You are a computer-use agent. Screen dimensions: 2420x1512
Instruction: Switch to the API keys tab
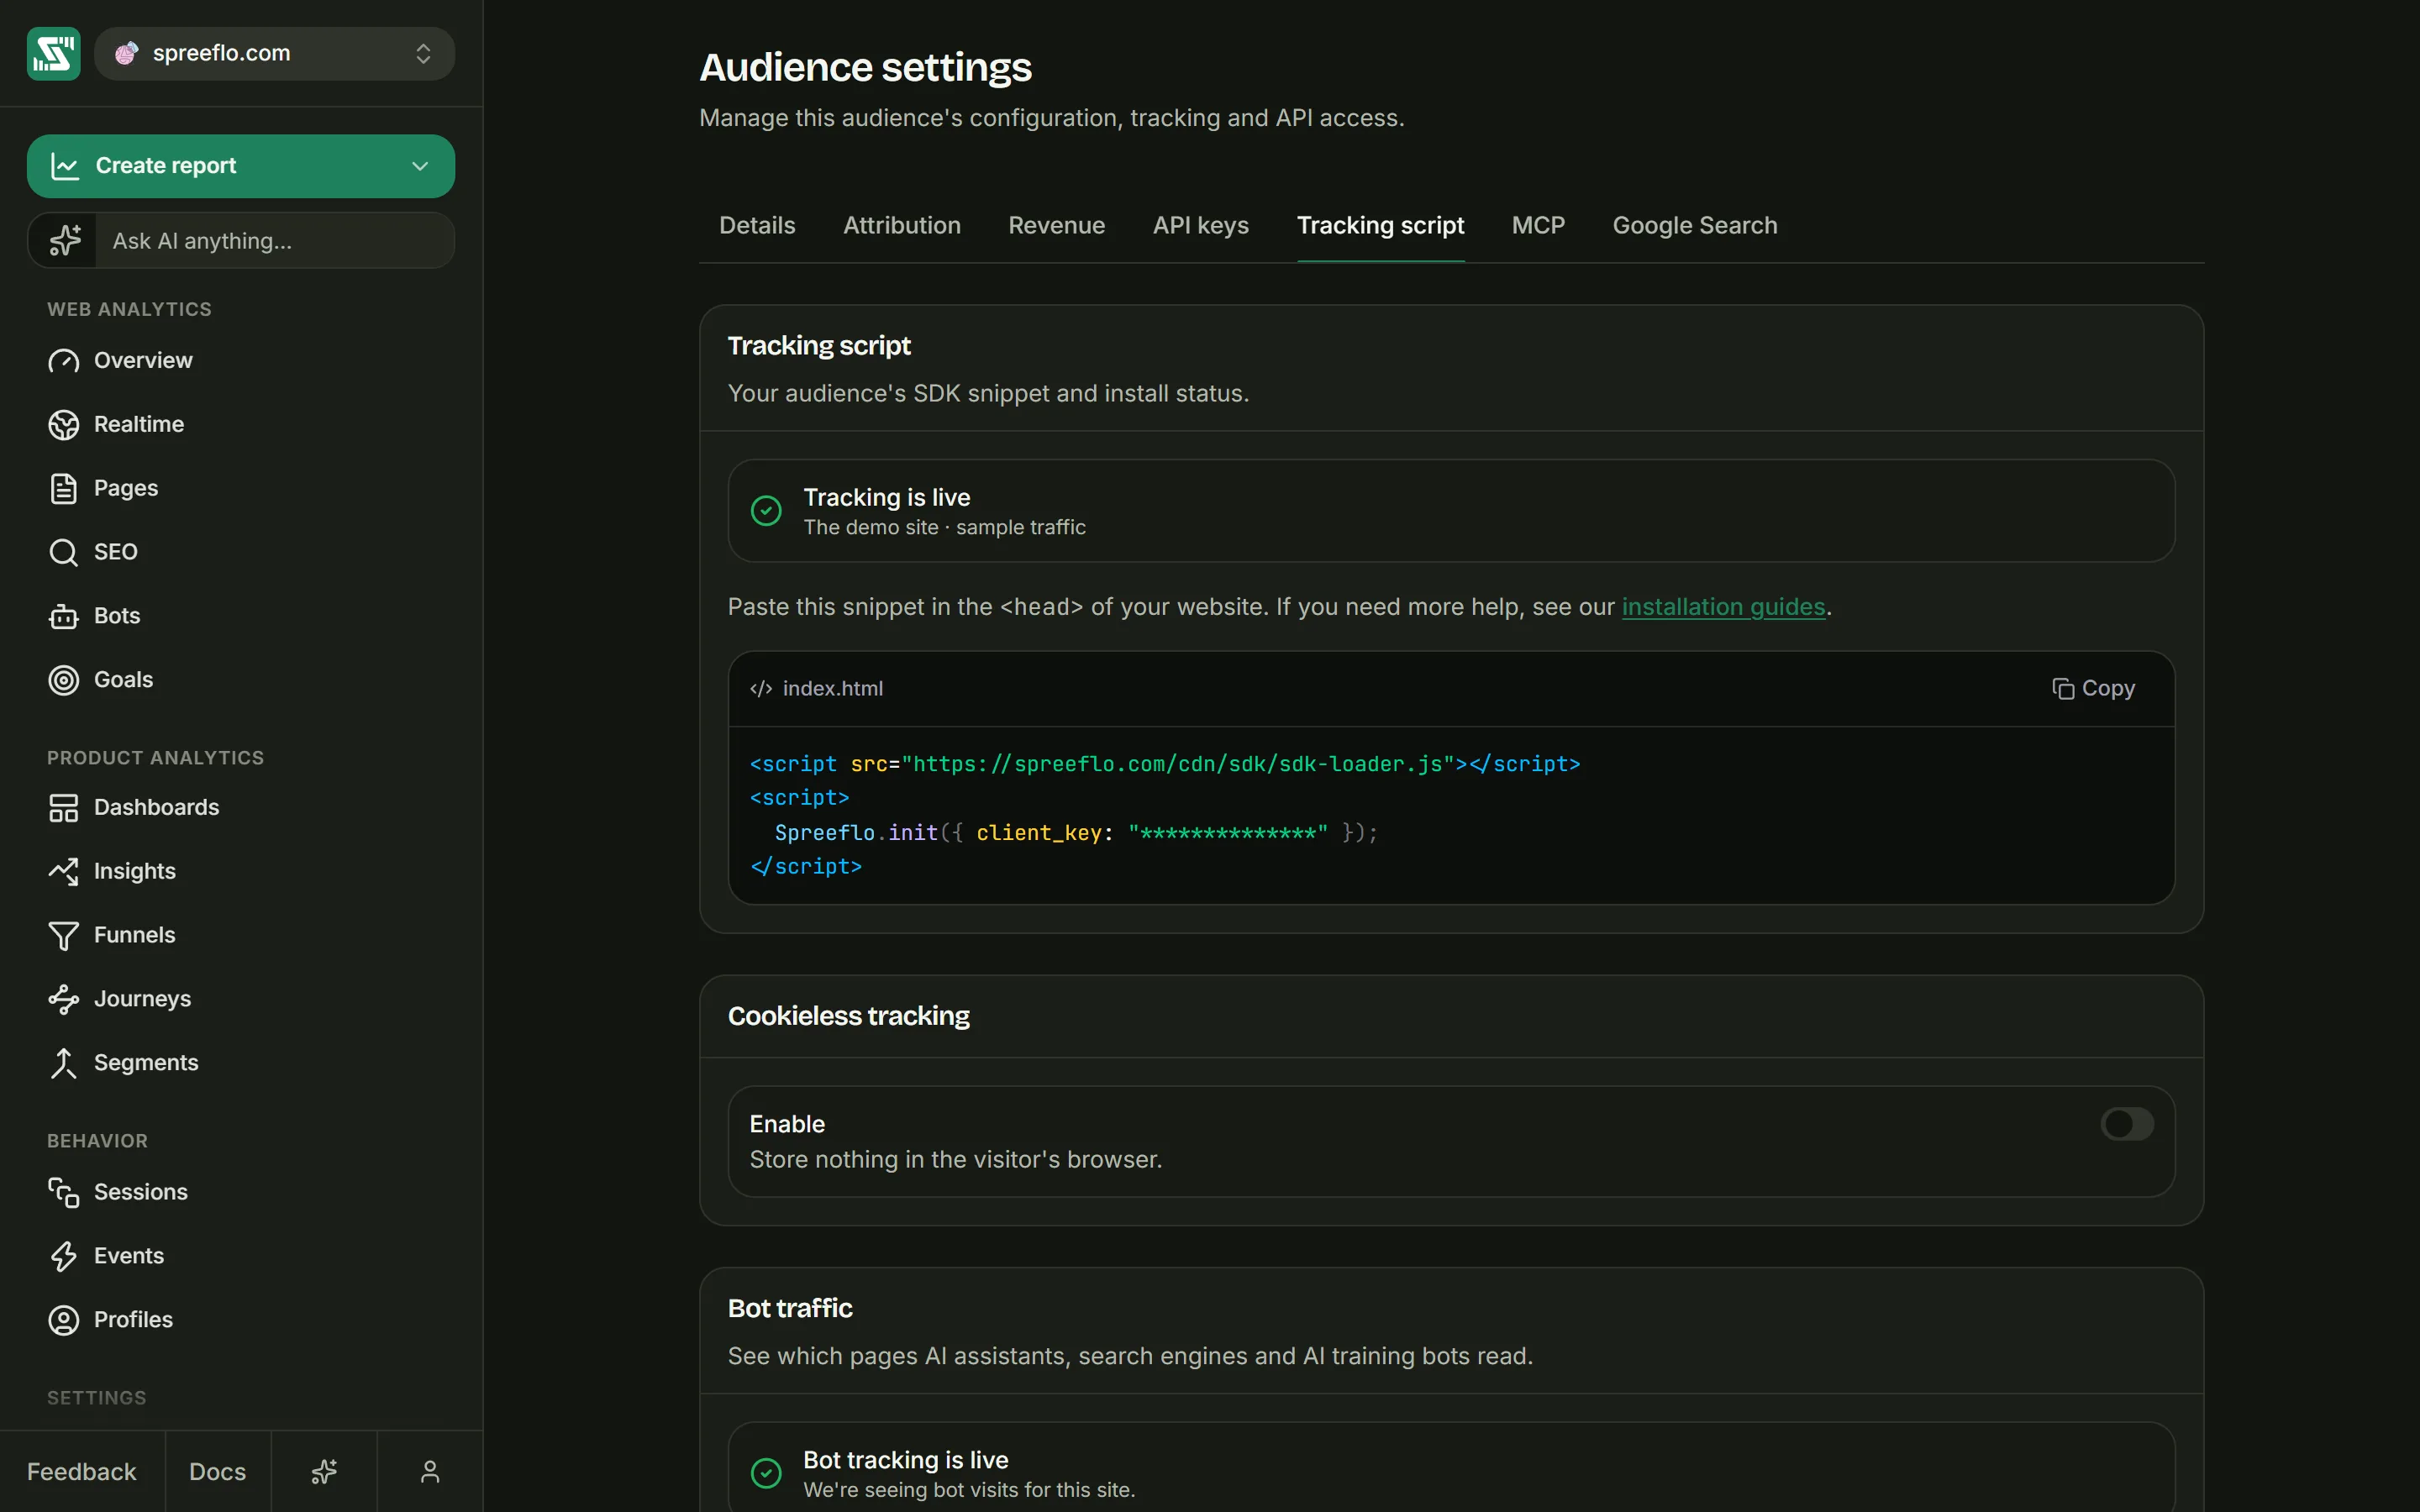click(1200, 225)
